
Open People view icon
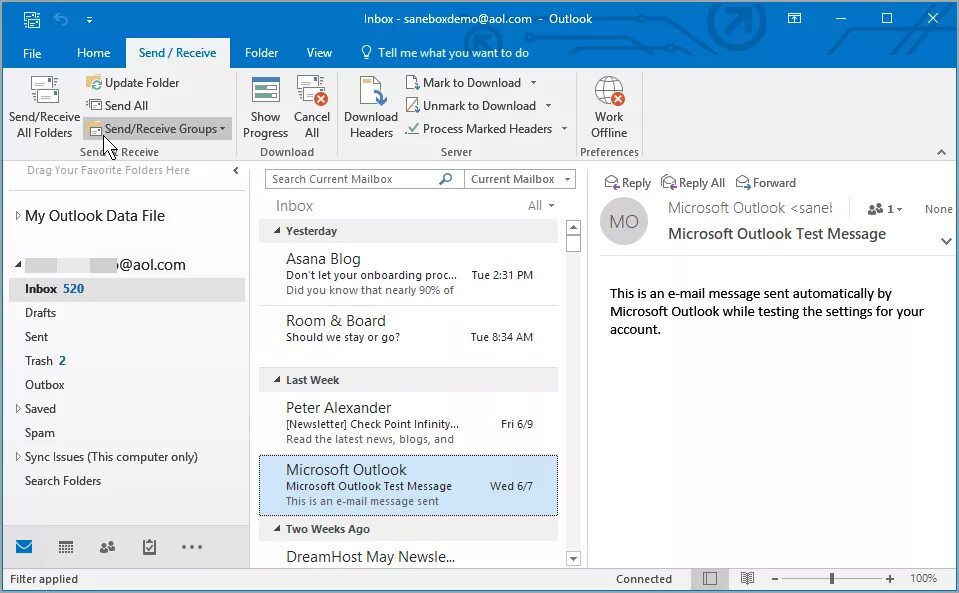(108, 547)
